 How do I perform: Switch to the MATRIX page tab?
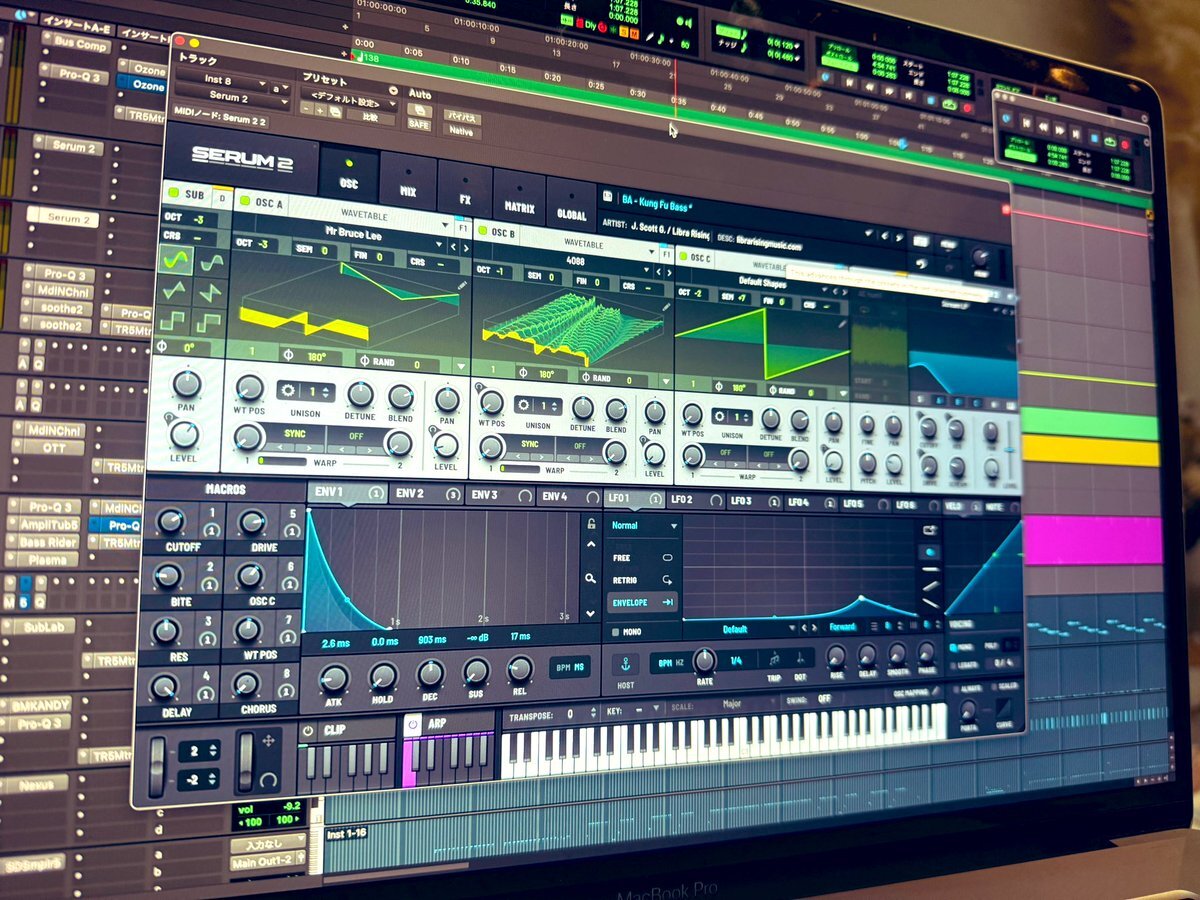tap(520, 196)
